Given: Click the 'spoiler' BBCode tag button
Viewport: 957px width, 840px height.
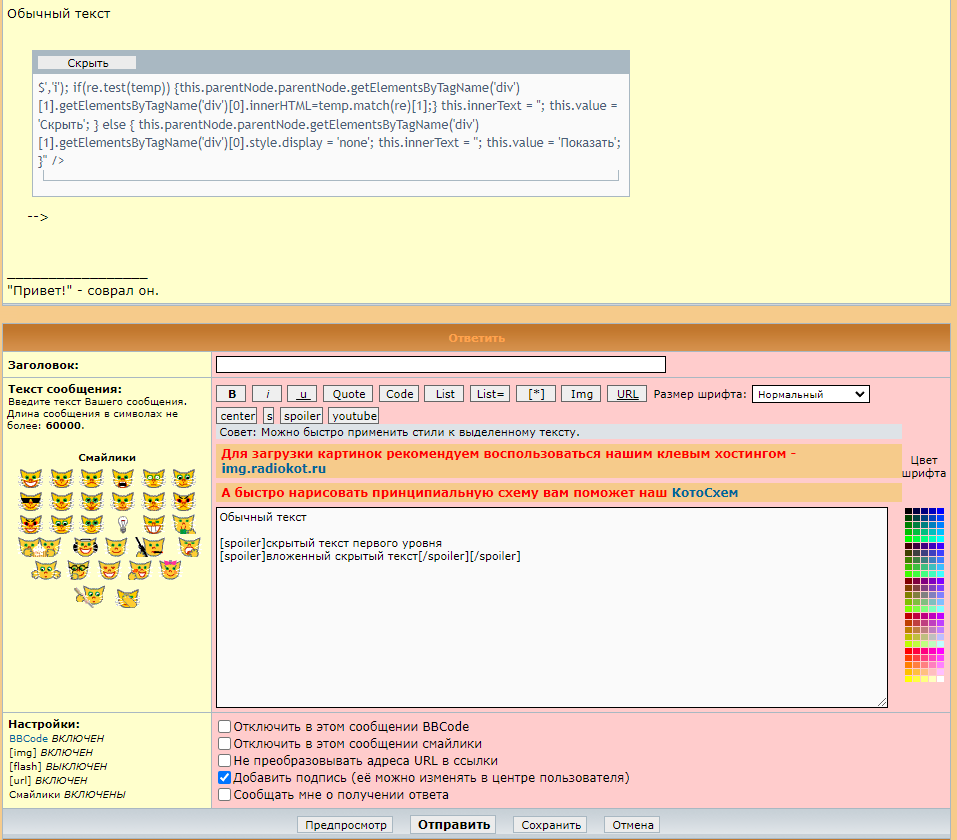Looking at the screenshot, I should point(301,415).
